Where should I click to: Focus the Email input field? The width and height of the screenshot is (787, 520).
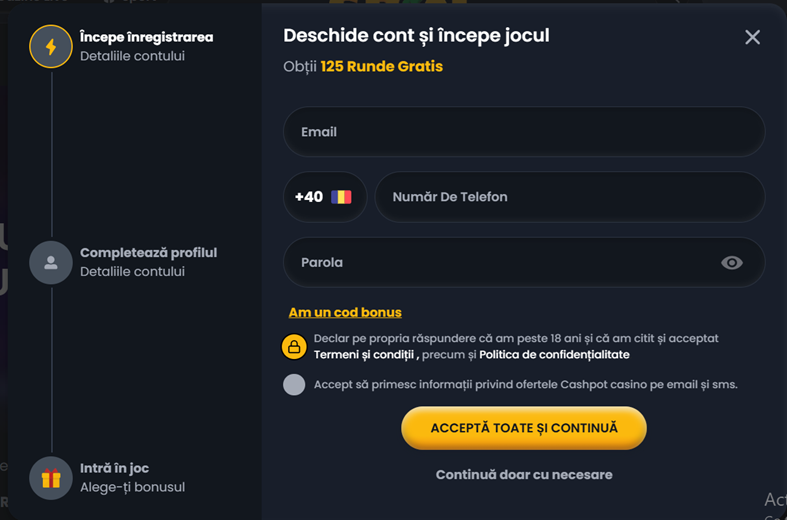[x=524, y=132]
